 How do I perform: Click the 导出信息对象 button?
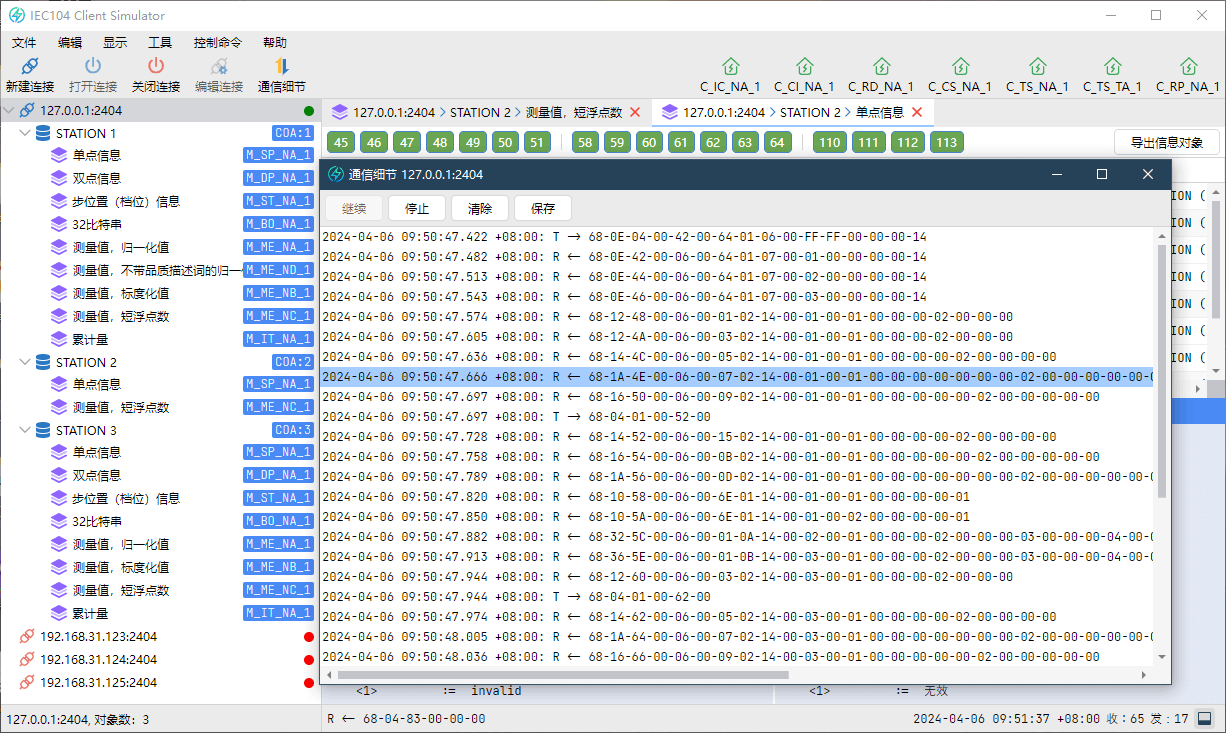1167,142
